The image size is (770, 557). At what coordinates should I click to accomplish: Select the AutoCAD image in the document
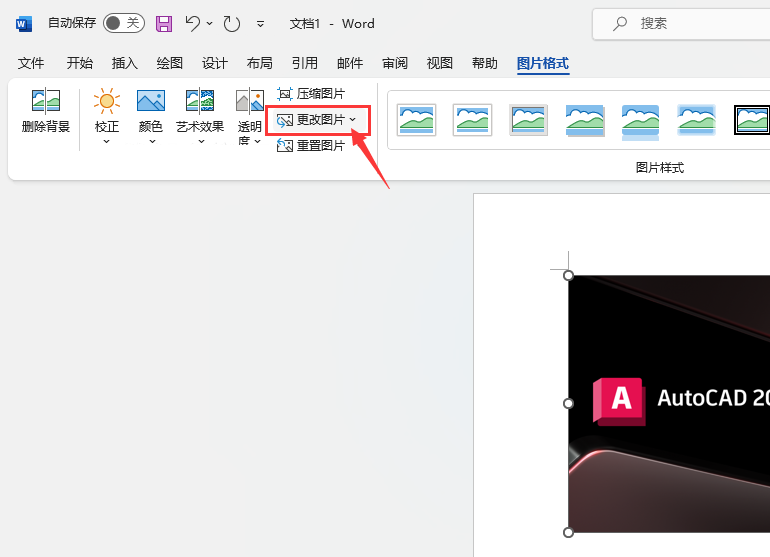tap(669, 404)
